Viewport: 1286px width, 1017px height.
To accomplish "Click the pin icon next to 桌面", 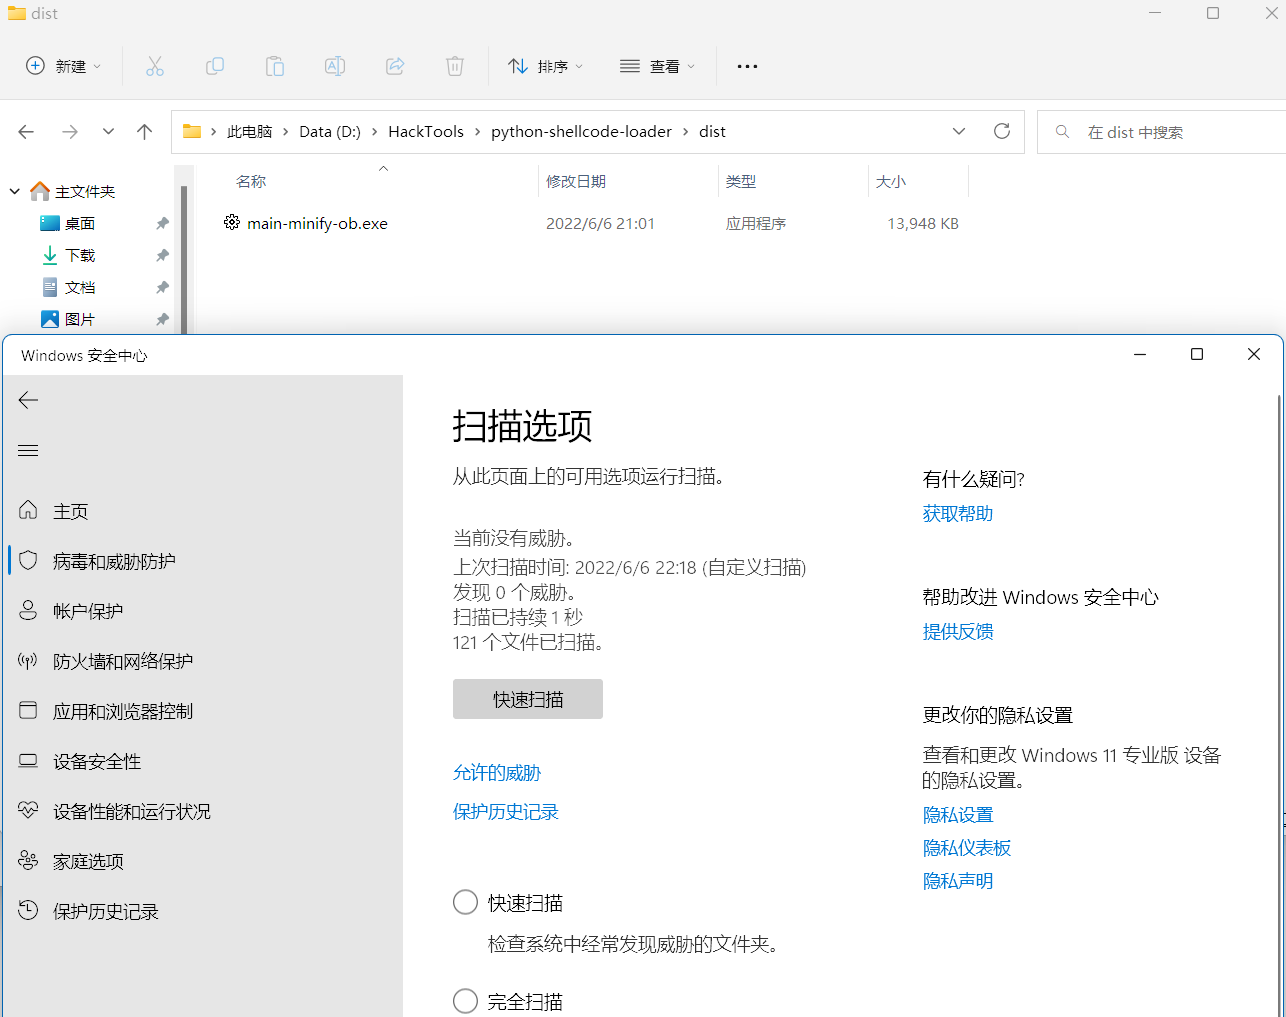I will [x=162, y=224].
